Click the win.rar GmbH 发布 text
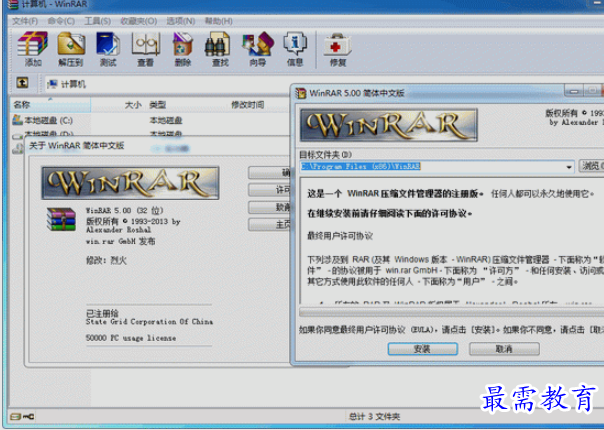 (120, 242)
